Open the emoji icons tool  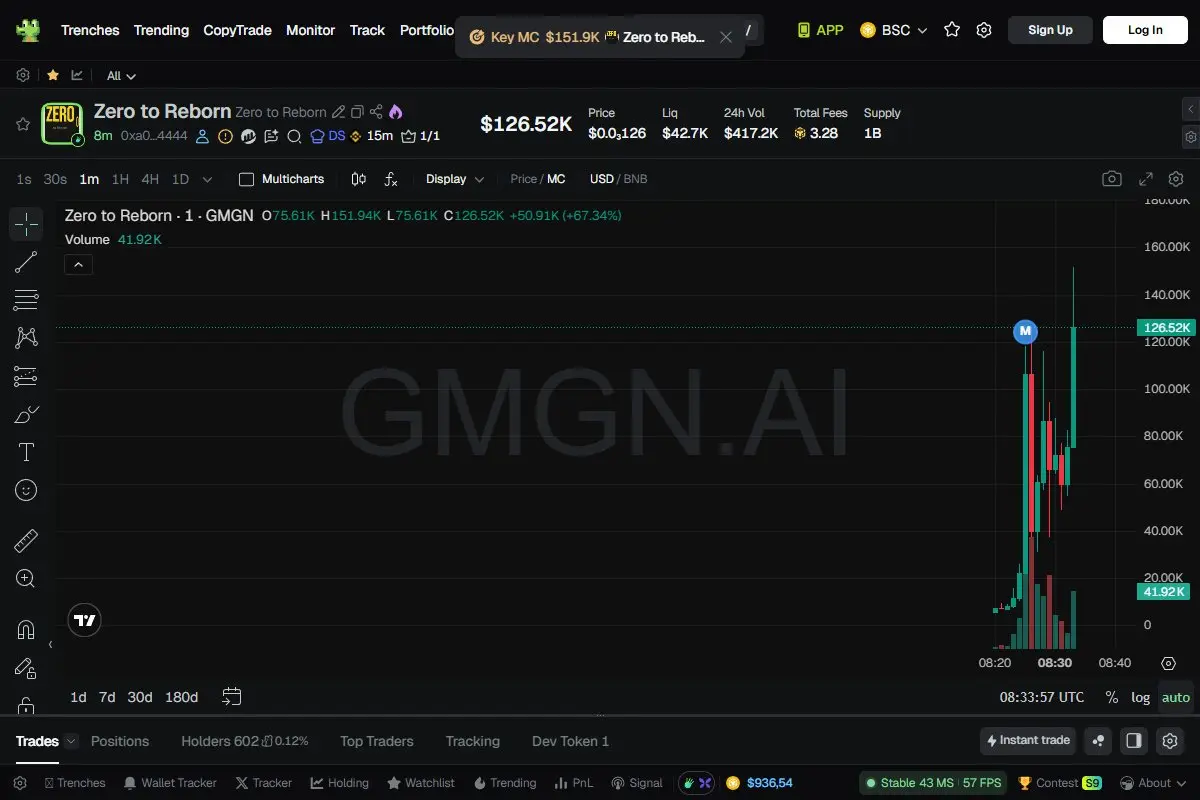coord(26,490)
